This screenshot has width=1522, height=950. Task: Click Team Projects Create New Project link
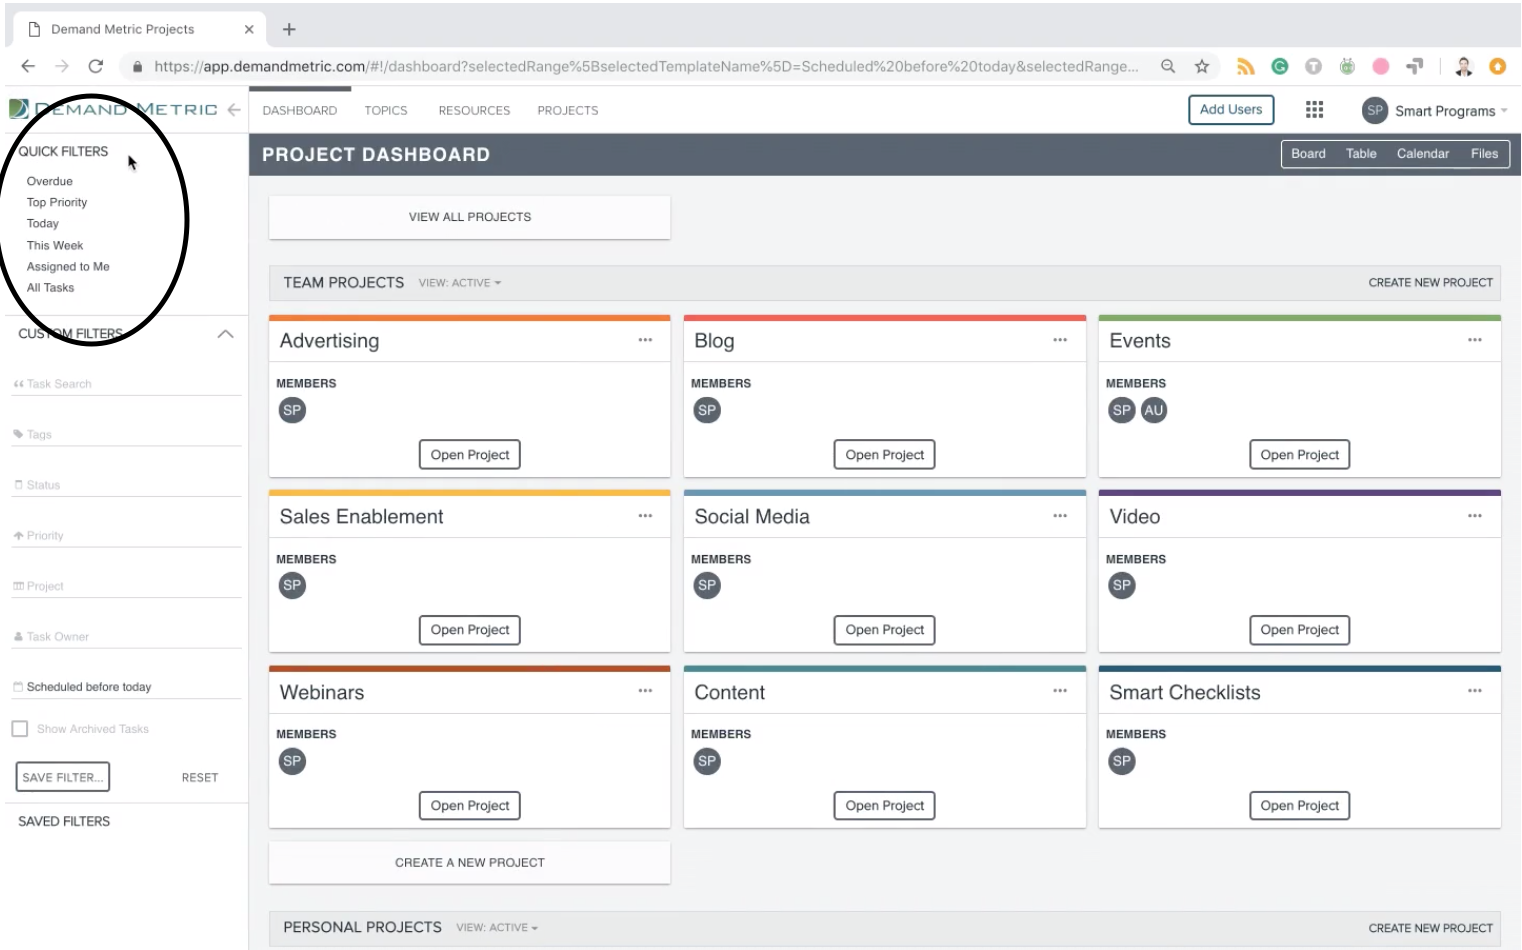click(1430, 283)
